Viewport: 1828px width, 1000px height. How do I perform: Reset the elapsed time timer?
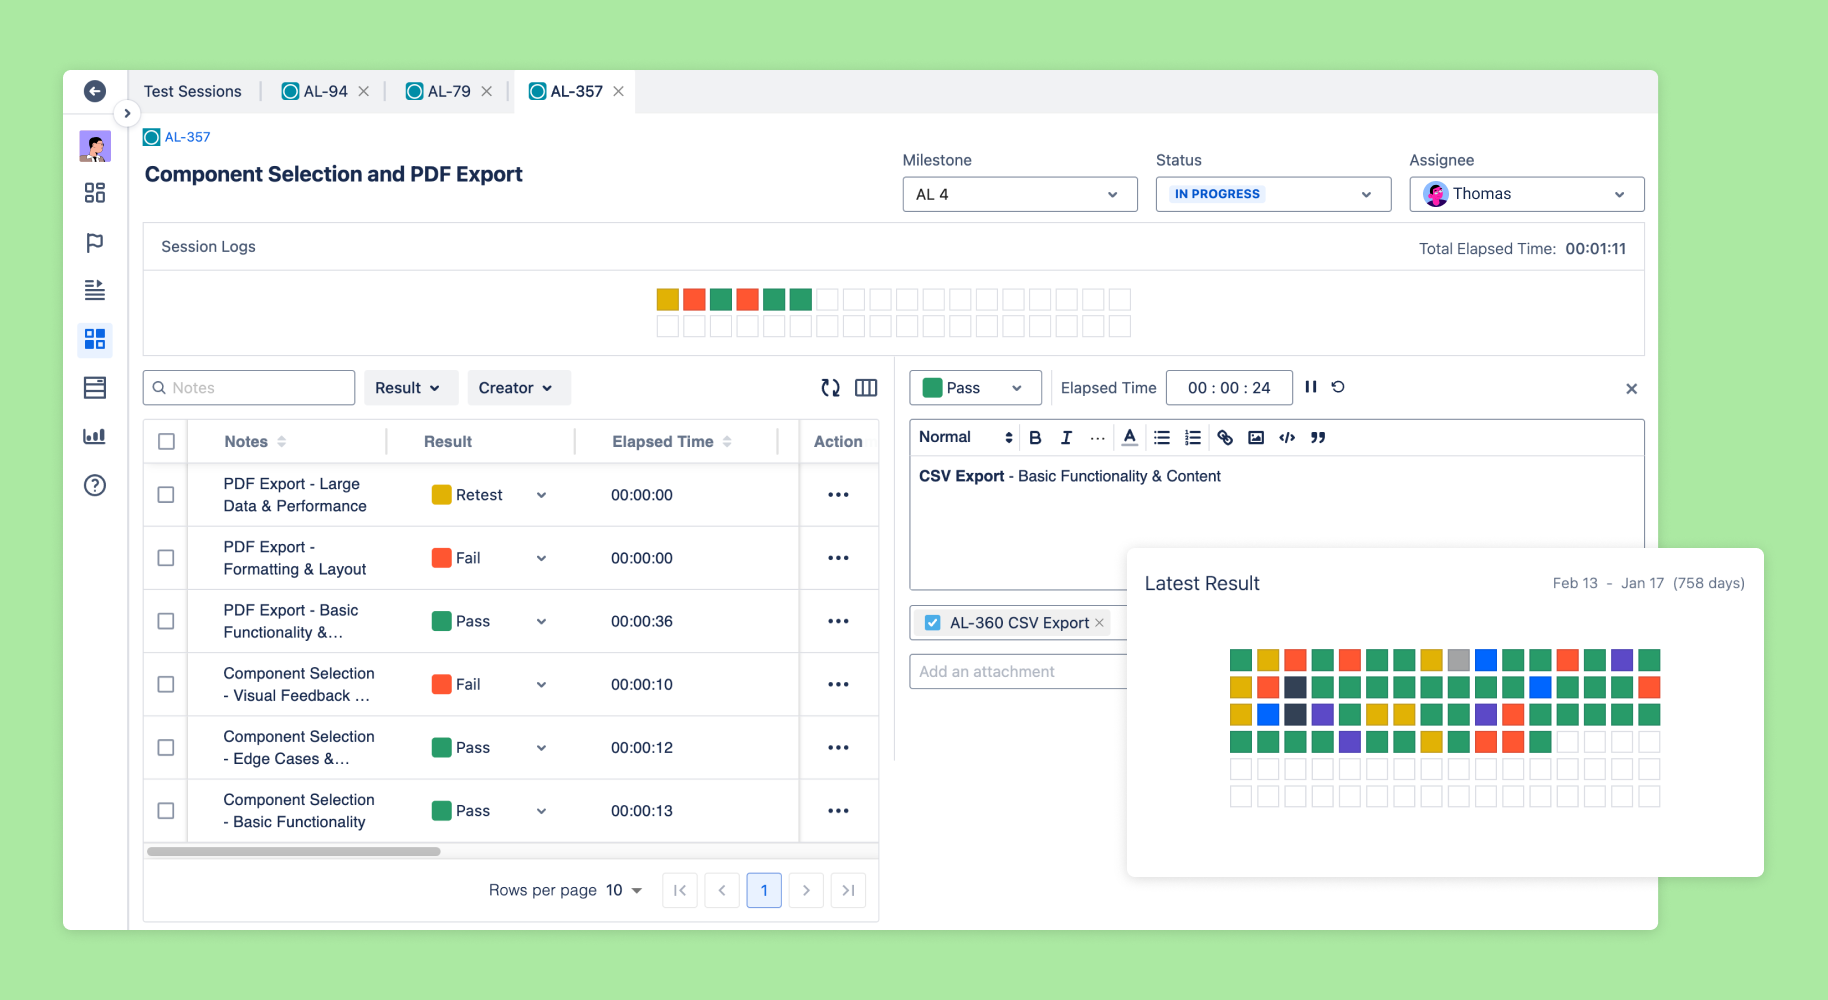pos(1338,387)
